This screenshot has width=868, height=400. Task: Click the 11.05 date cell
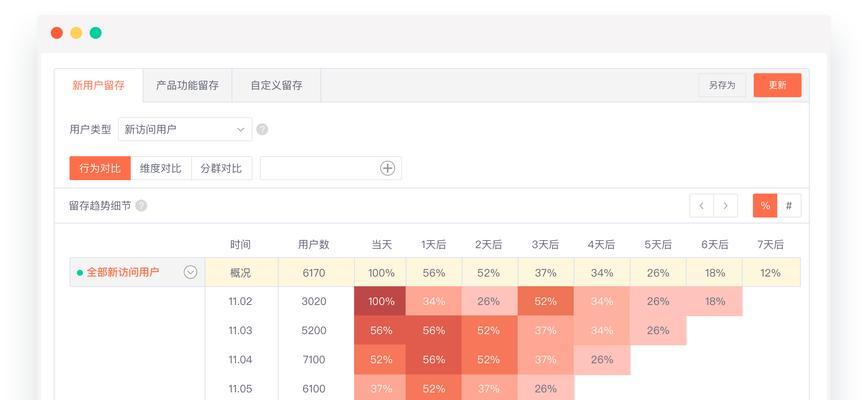(240, 388)
